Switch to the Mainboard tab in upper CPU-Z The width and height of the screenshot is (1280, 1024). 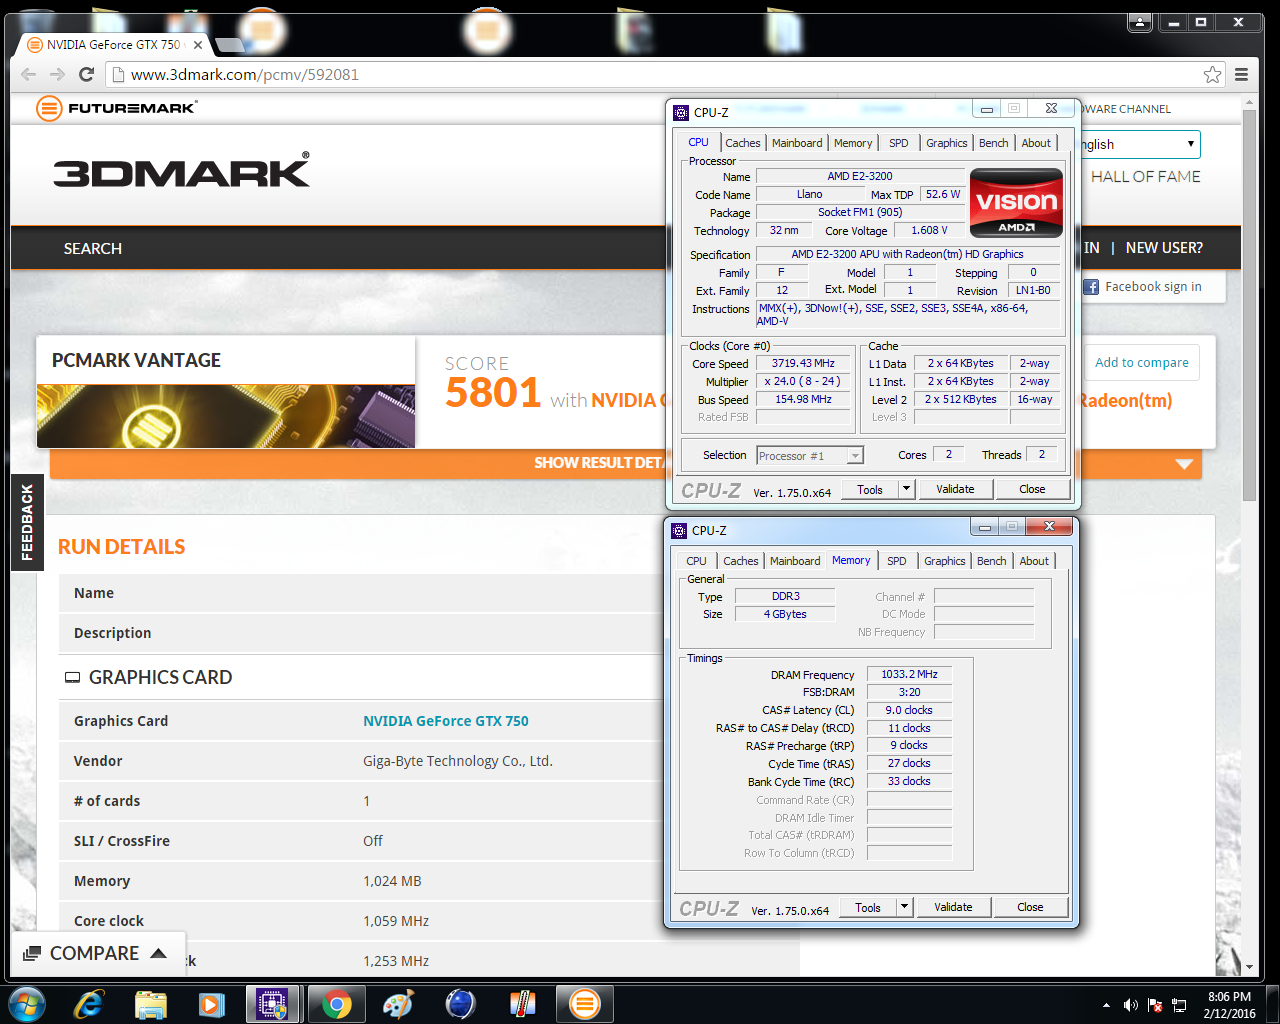pos(797,143)
